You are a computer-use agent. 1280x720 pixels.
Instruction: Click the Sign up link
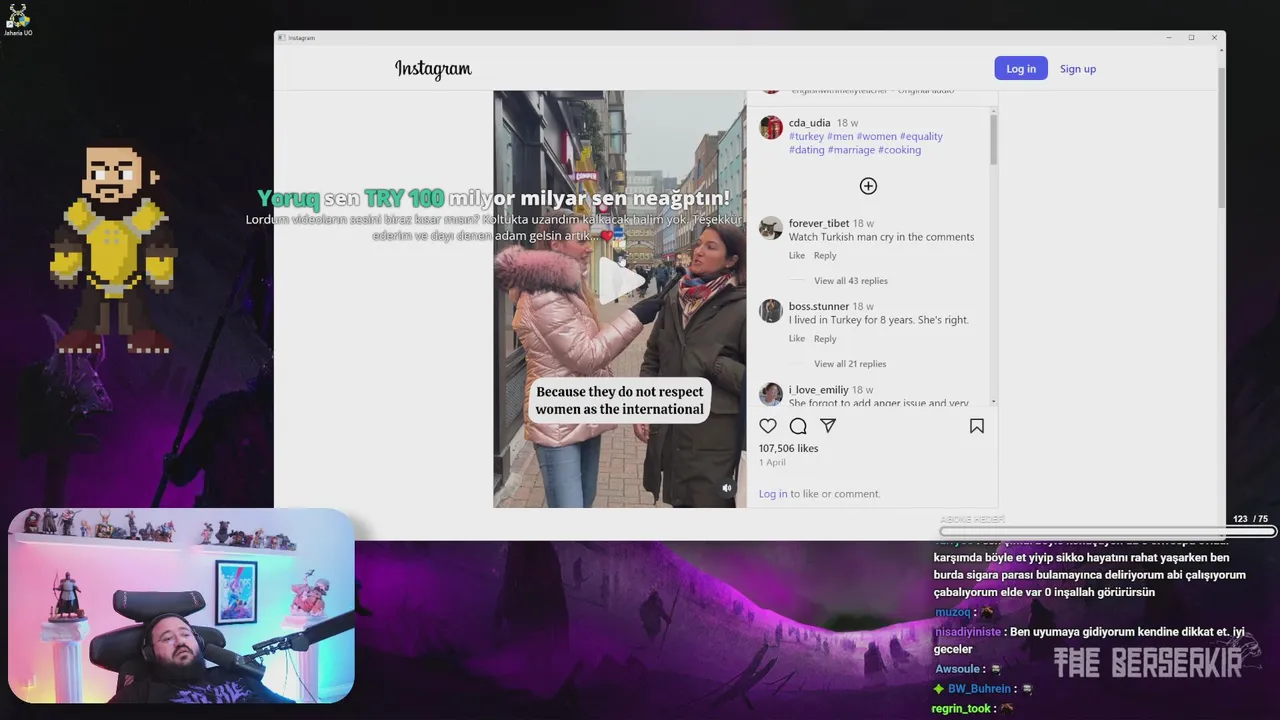click(1078, 69)
